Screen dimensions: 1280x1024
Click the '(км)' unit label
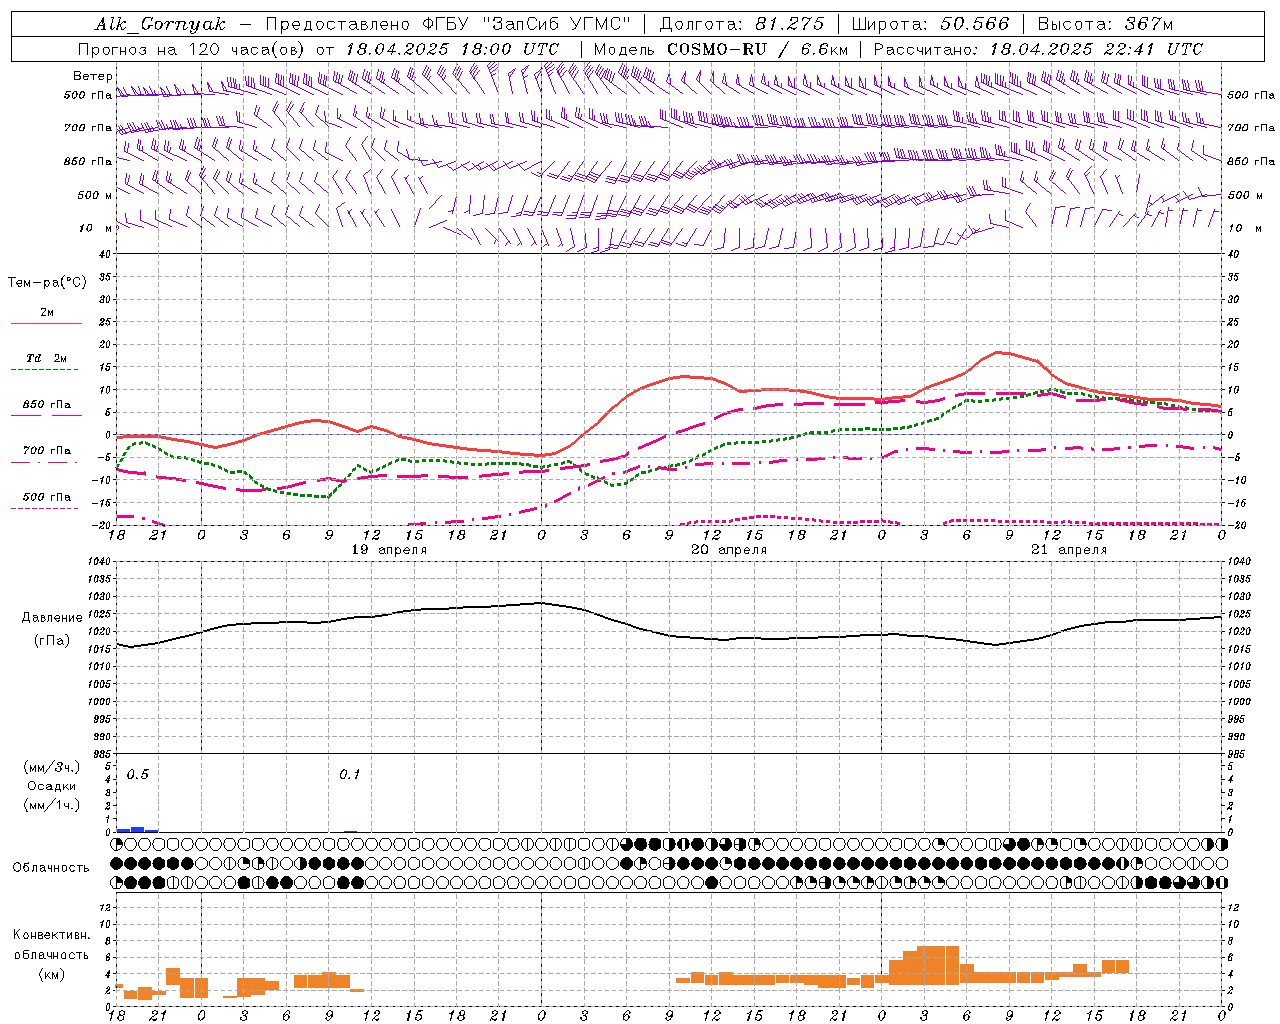[x=52, y=974]
